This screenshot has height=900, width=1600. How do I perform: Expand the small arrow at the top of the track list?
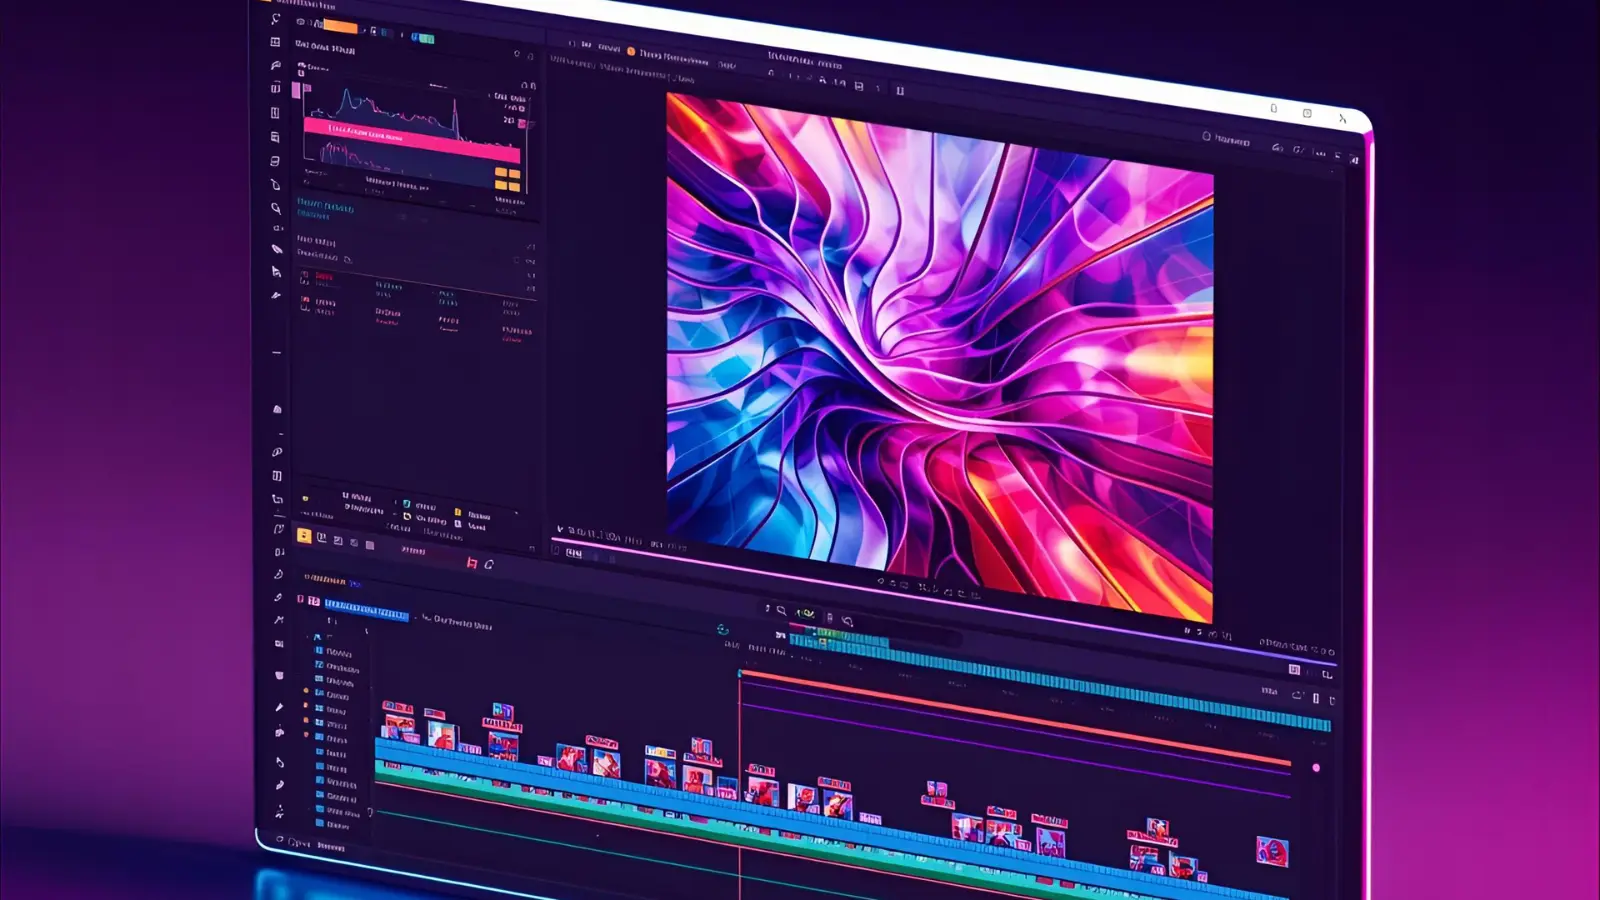[317, 636]
